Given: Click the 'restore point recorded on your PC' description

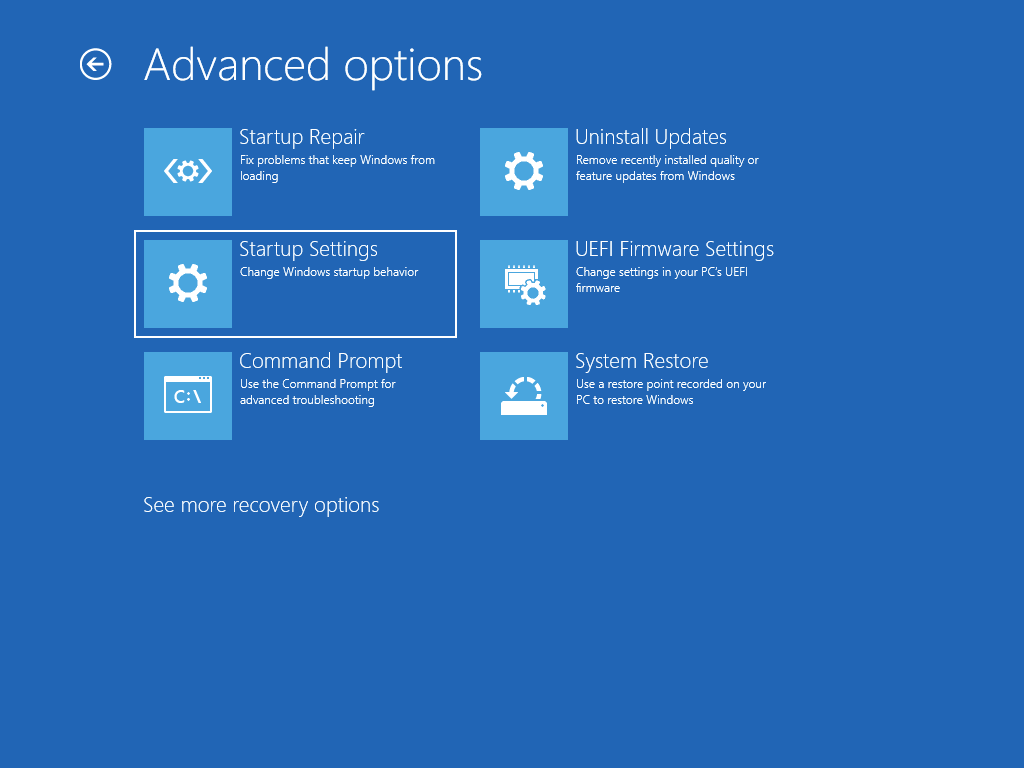Looking at the screenshot, I should [669, 392].
